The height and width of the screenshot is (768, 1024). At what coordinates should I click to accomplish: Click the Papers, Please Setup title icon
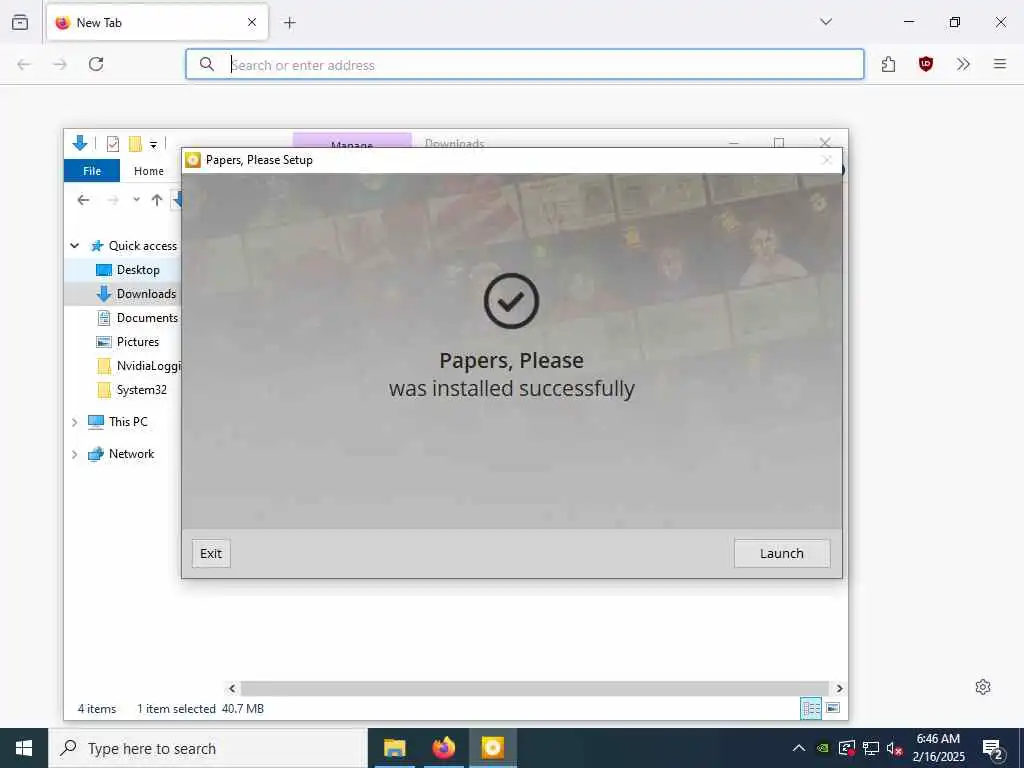coord(193,160)
